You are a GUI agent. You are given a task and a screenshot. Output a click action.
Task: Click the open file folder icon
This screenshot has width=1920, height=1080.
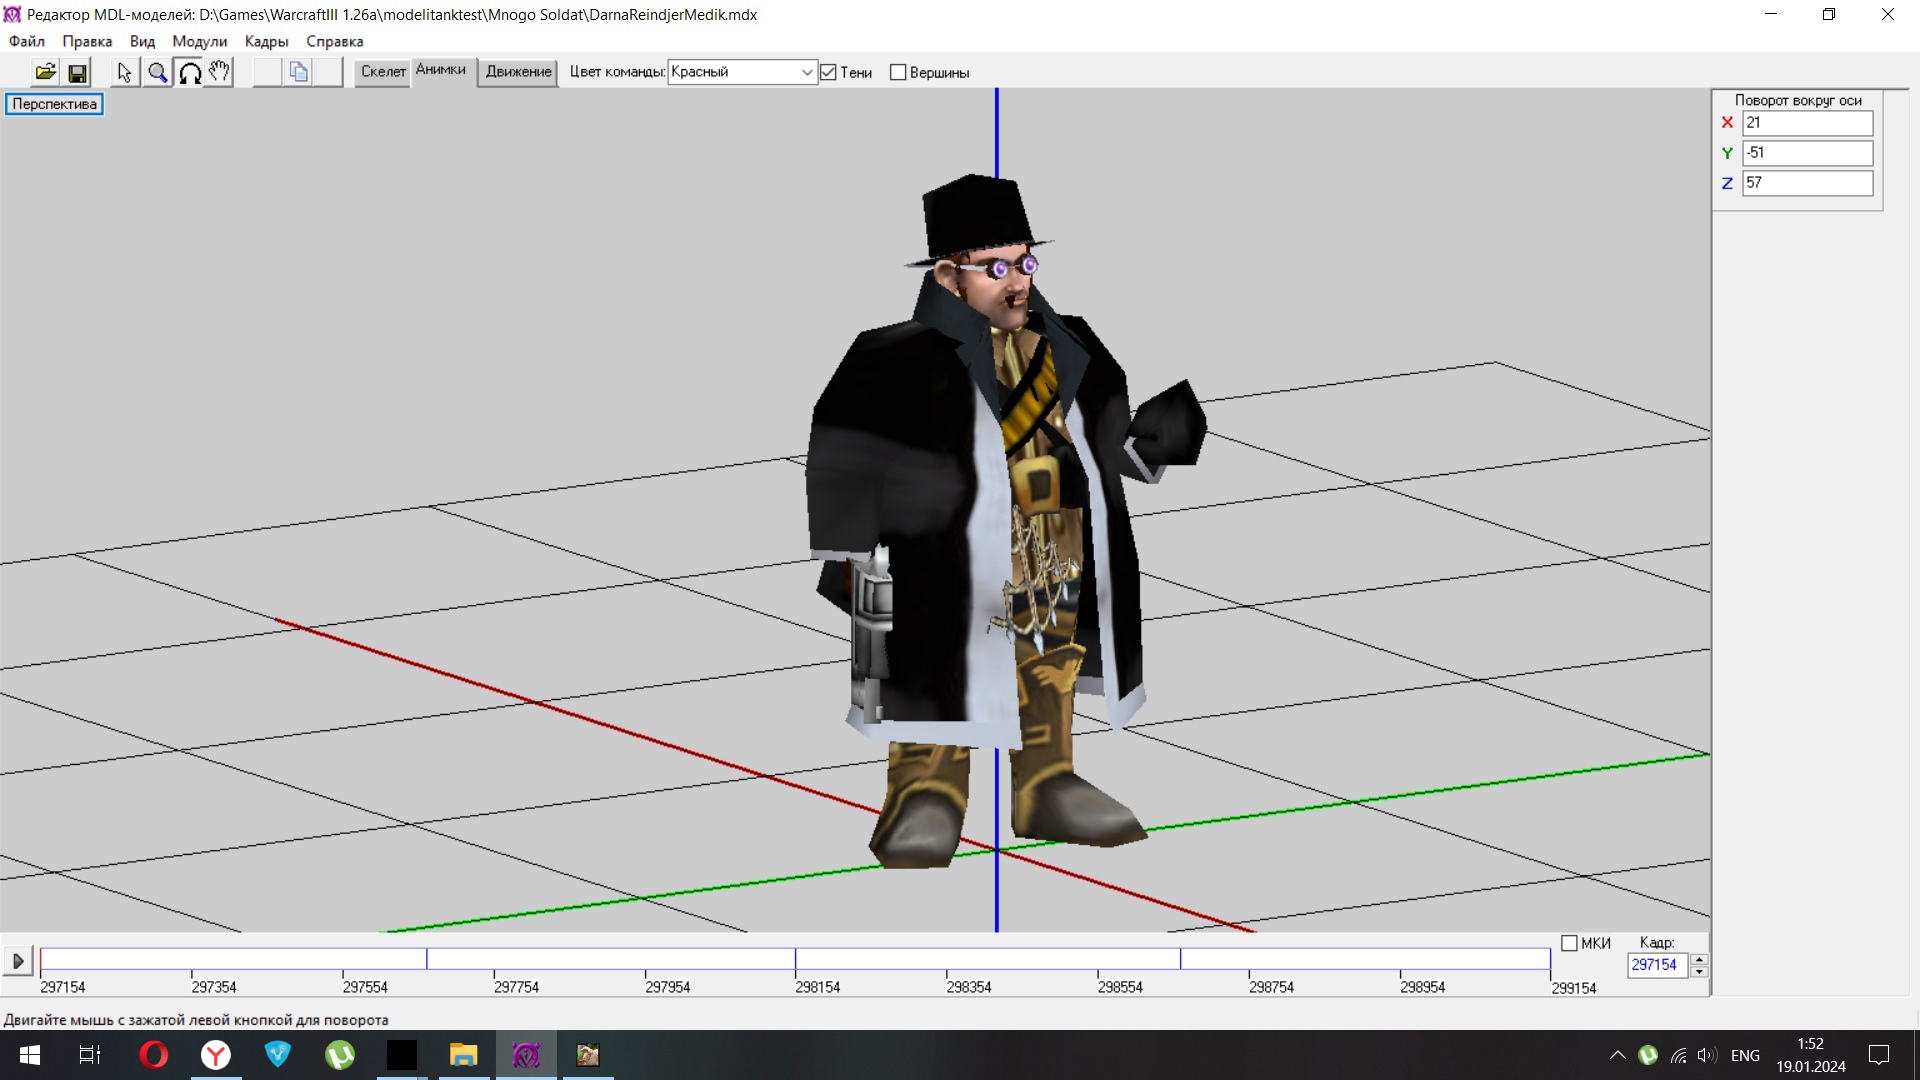coord(46,72)
